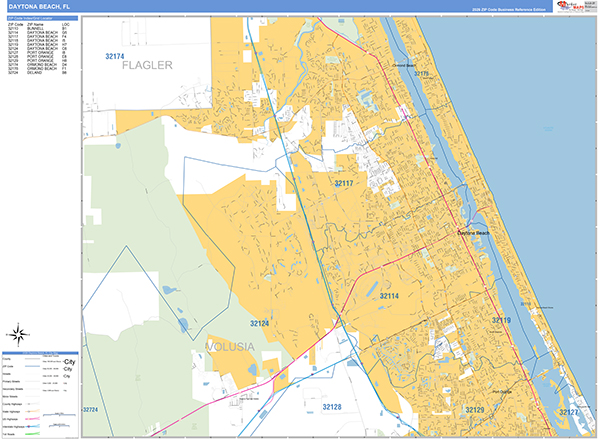Select the 32176 ZIP code label

point(421,73)
